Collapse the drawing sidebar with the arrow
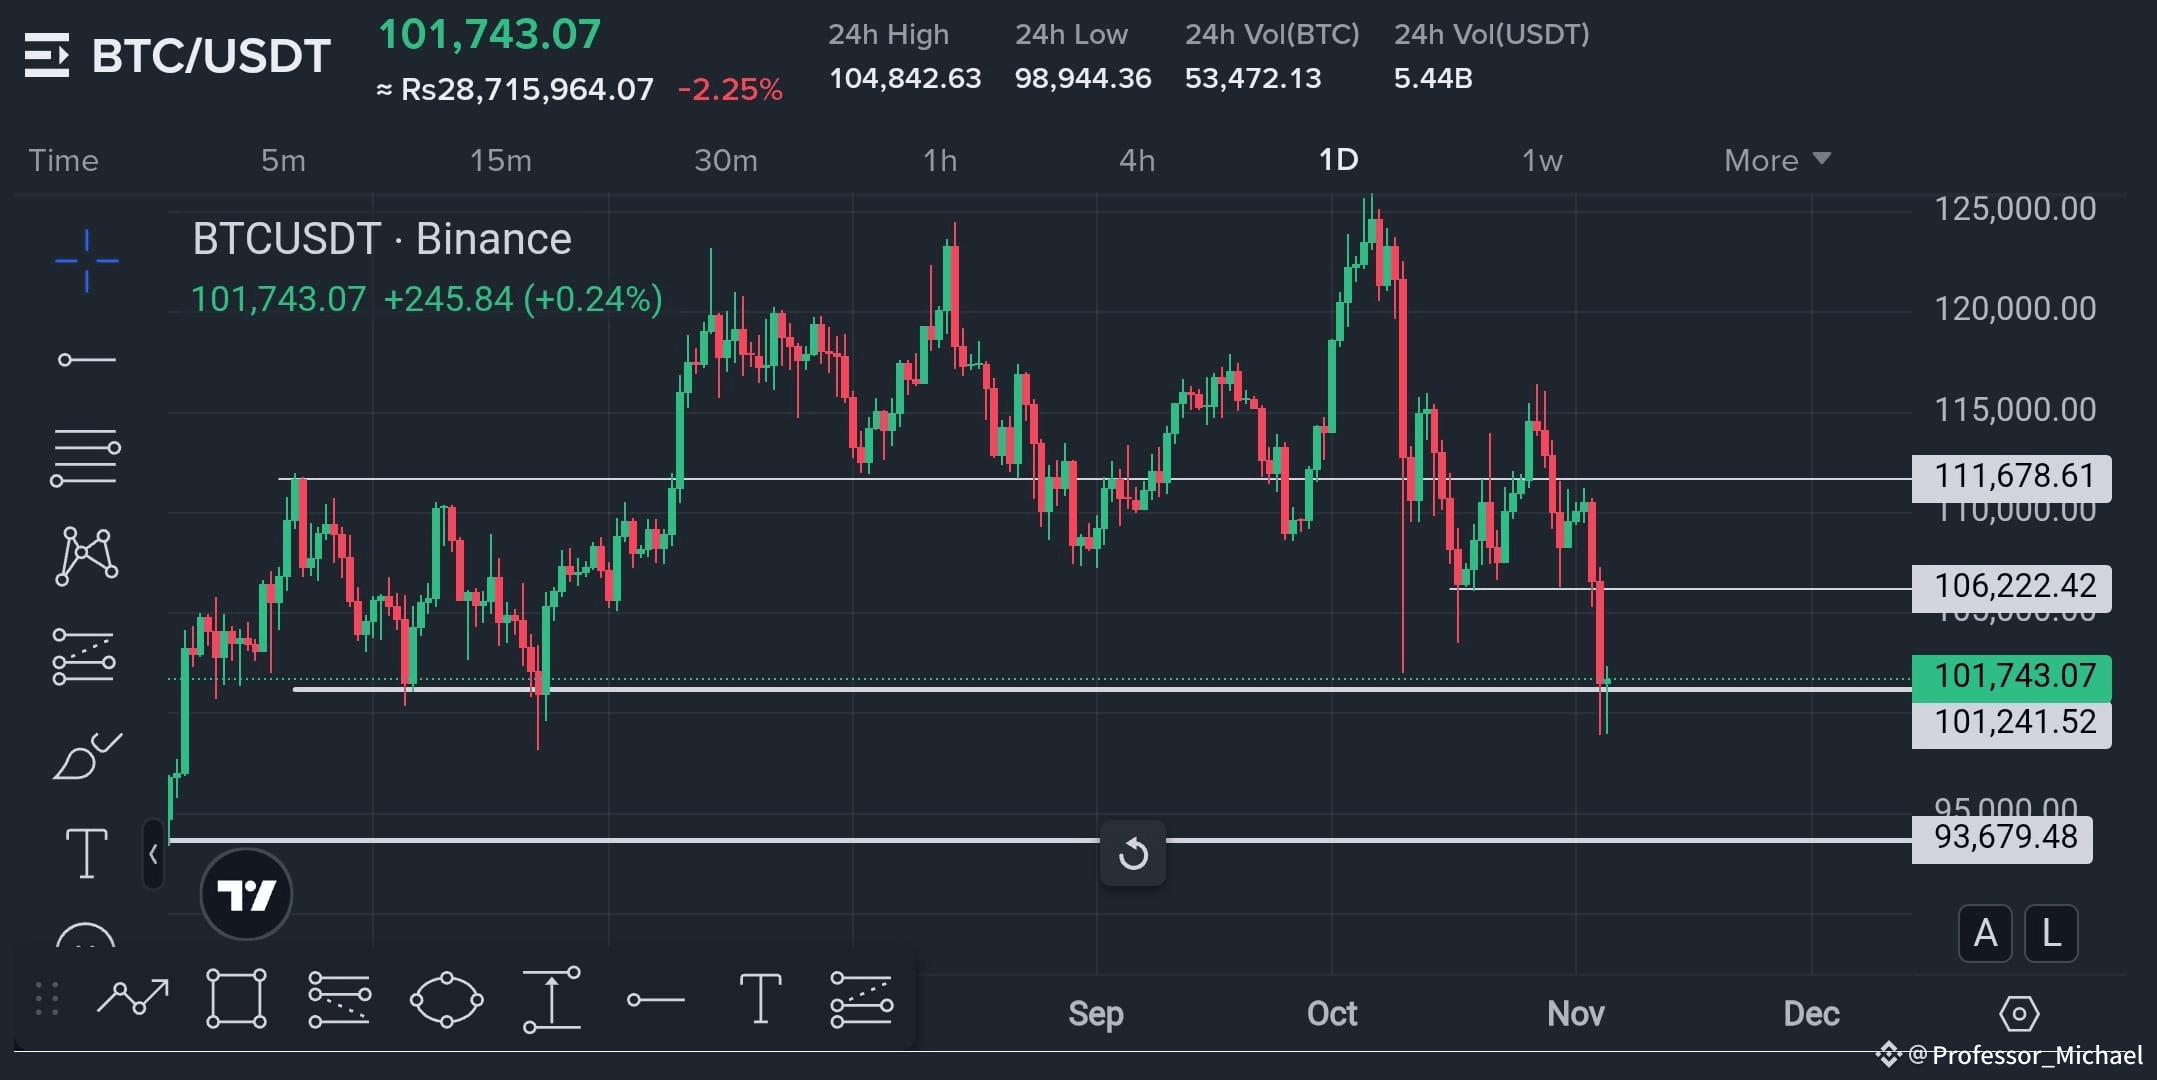Image resolution: width=2157 pixels, height=1080 pixels. coord(153,854)
